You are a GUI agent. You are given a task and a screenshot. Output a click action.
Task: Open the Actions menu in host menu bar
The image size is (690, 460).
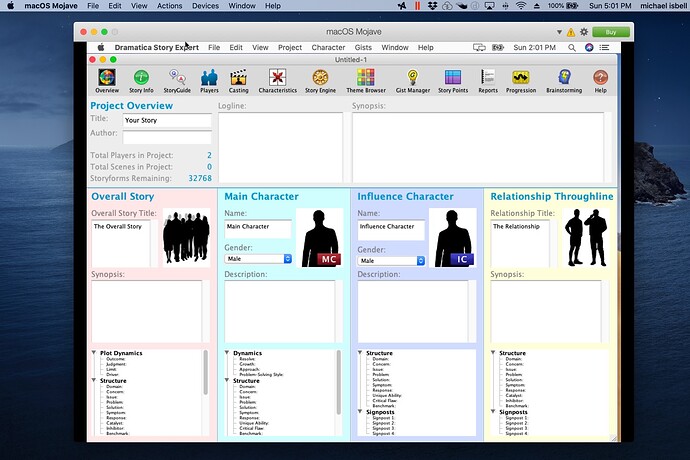[x=169, y=6]
